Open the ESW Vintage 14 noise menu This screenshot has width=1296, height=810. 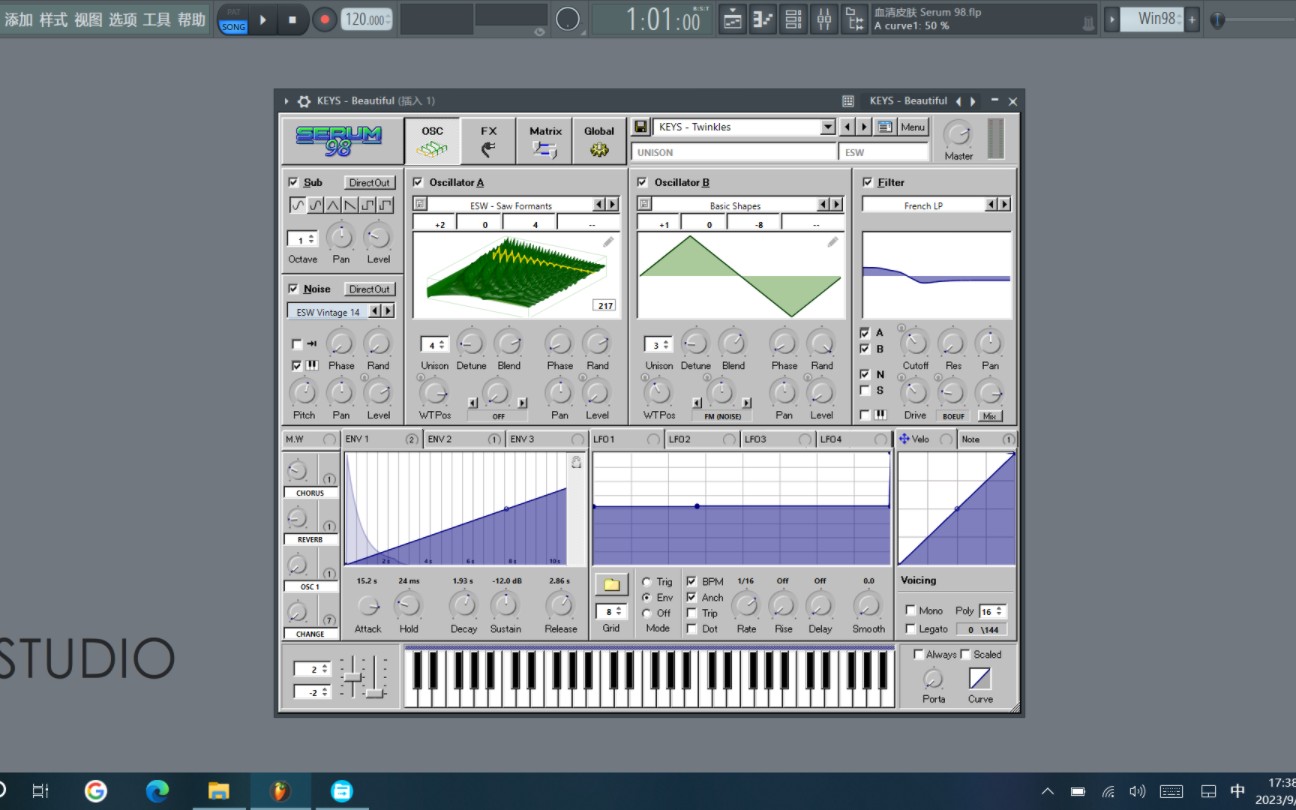click(328, 312)
